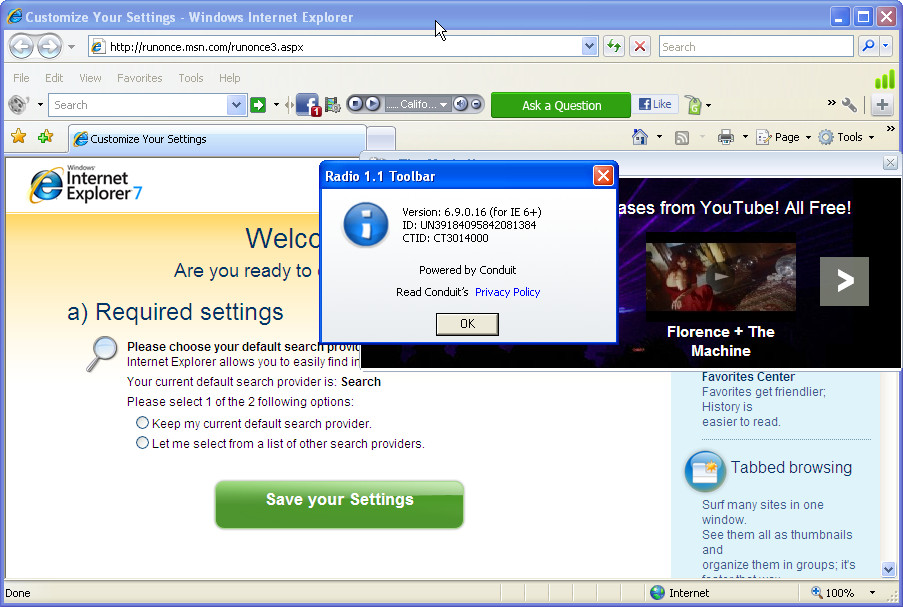The width and height of the screenshot is (903, 607).
Task: Open the shopping tag dropdown arrow
Action: (708, 105)
